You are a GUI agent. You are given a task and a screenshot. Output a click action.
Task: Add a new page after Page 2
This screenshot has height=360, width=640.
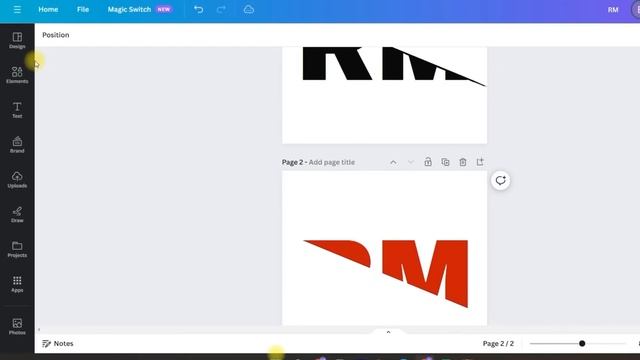(480, 162)
